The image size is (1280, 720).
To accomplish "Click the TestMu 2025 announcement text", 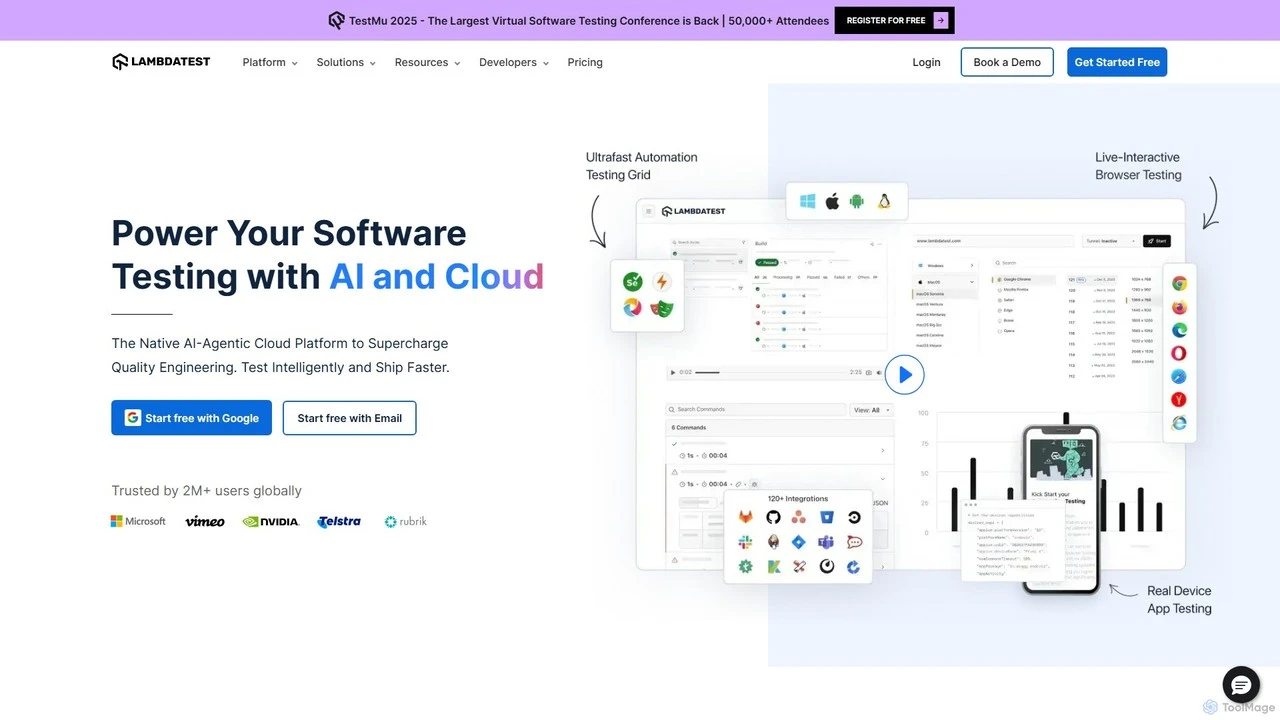I will pos(589,20).
